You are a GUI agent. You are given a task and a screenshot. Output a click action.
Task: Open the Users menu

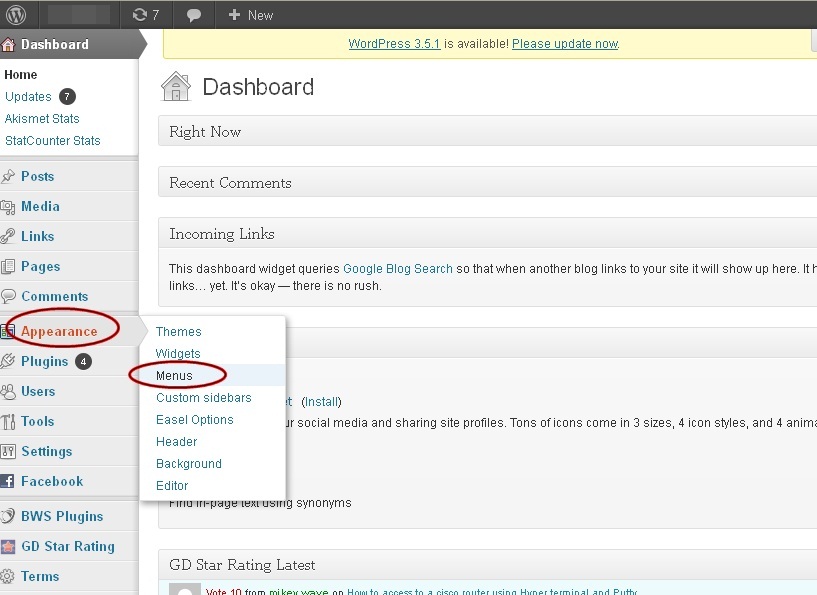click(38, 391)
